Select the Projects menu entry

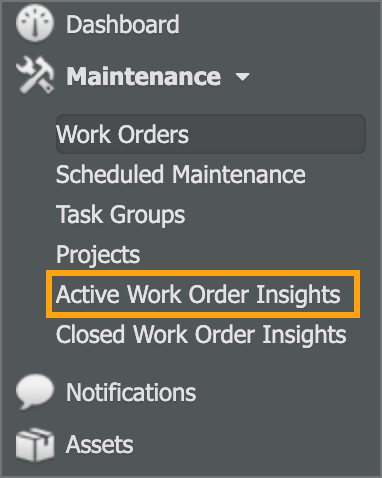click(98, 255)
